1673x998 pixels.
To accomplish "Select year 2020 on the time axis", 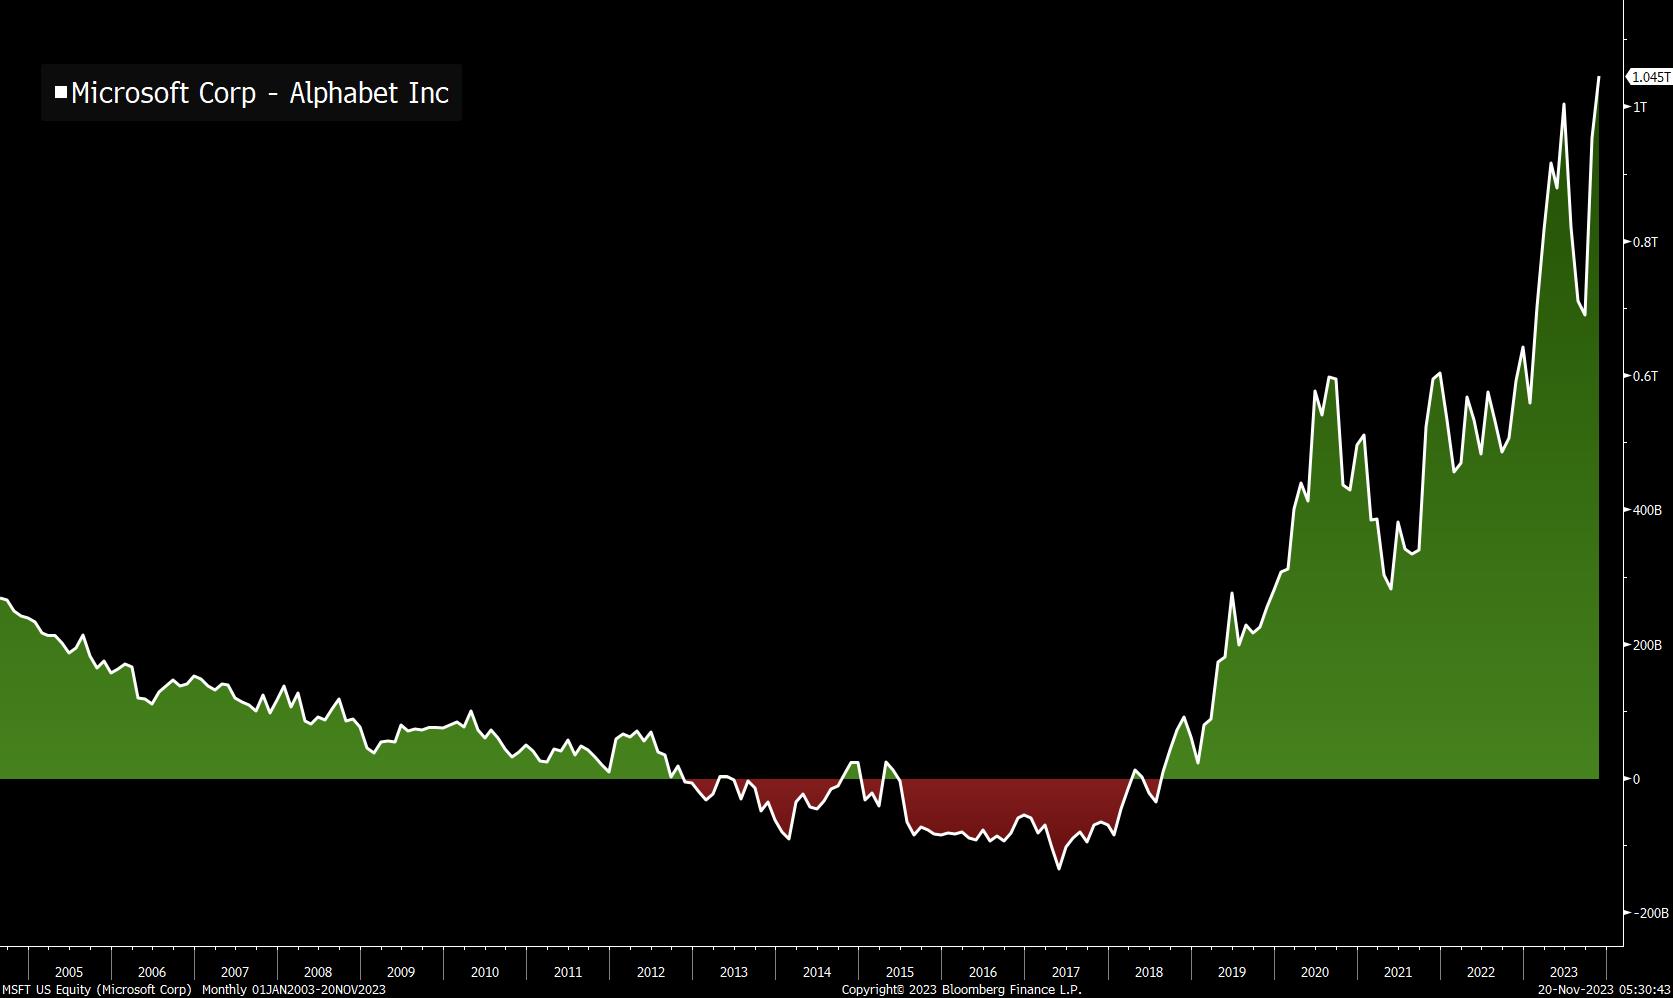I will click(x=1315, y=972).
